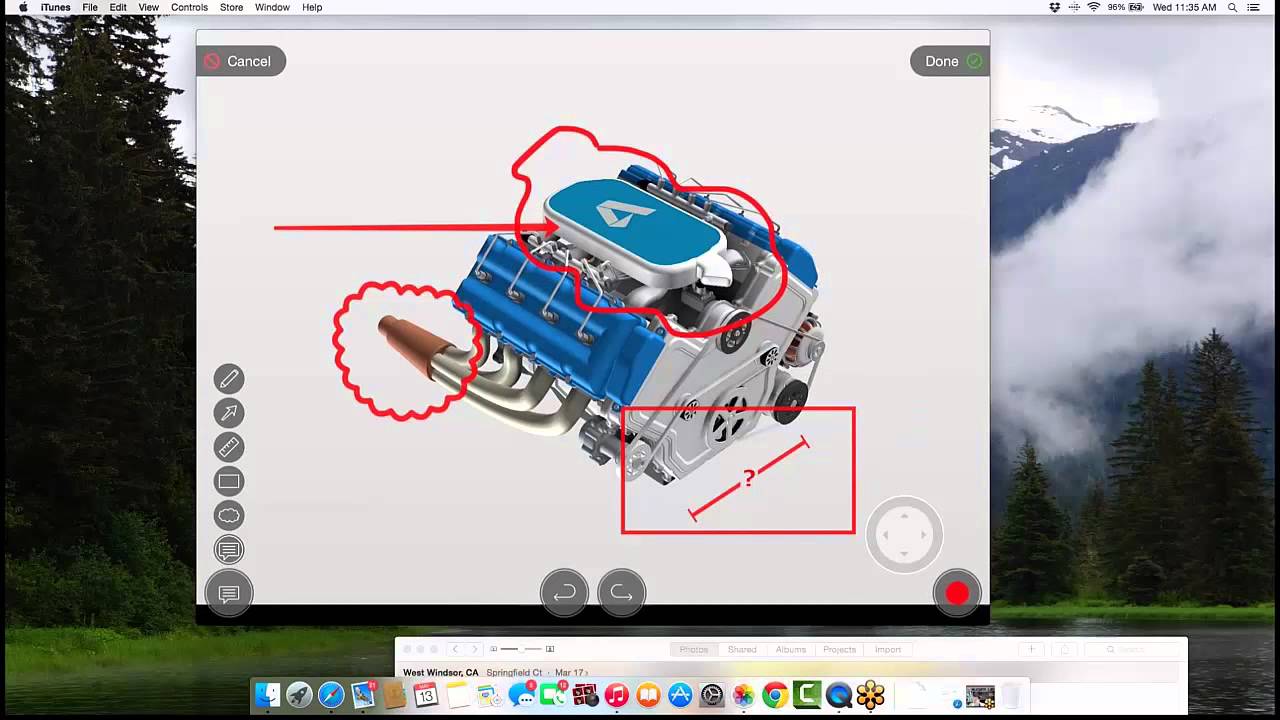Open the File menu
1280x720 pixels.
[x=90, y=7]
